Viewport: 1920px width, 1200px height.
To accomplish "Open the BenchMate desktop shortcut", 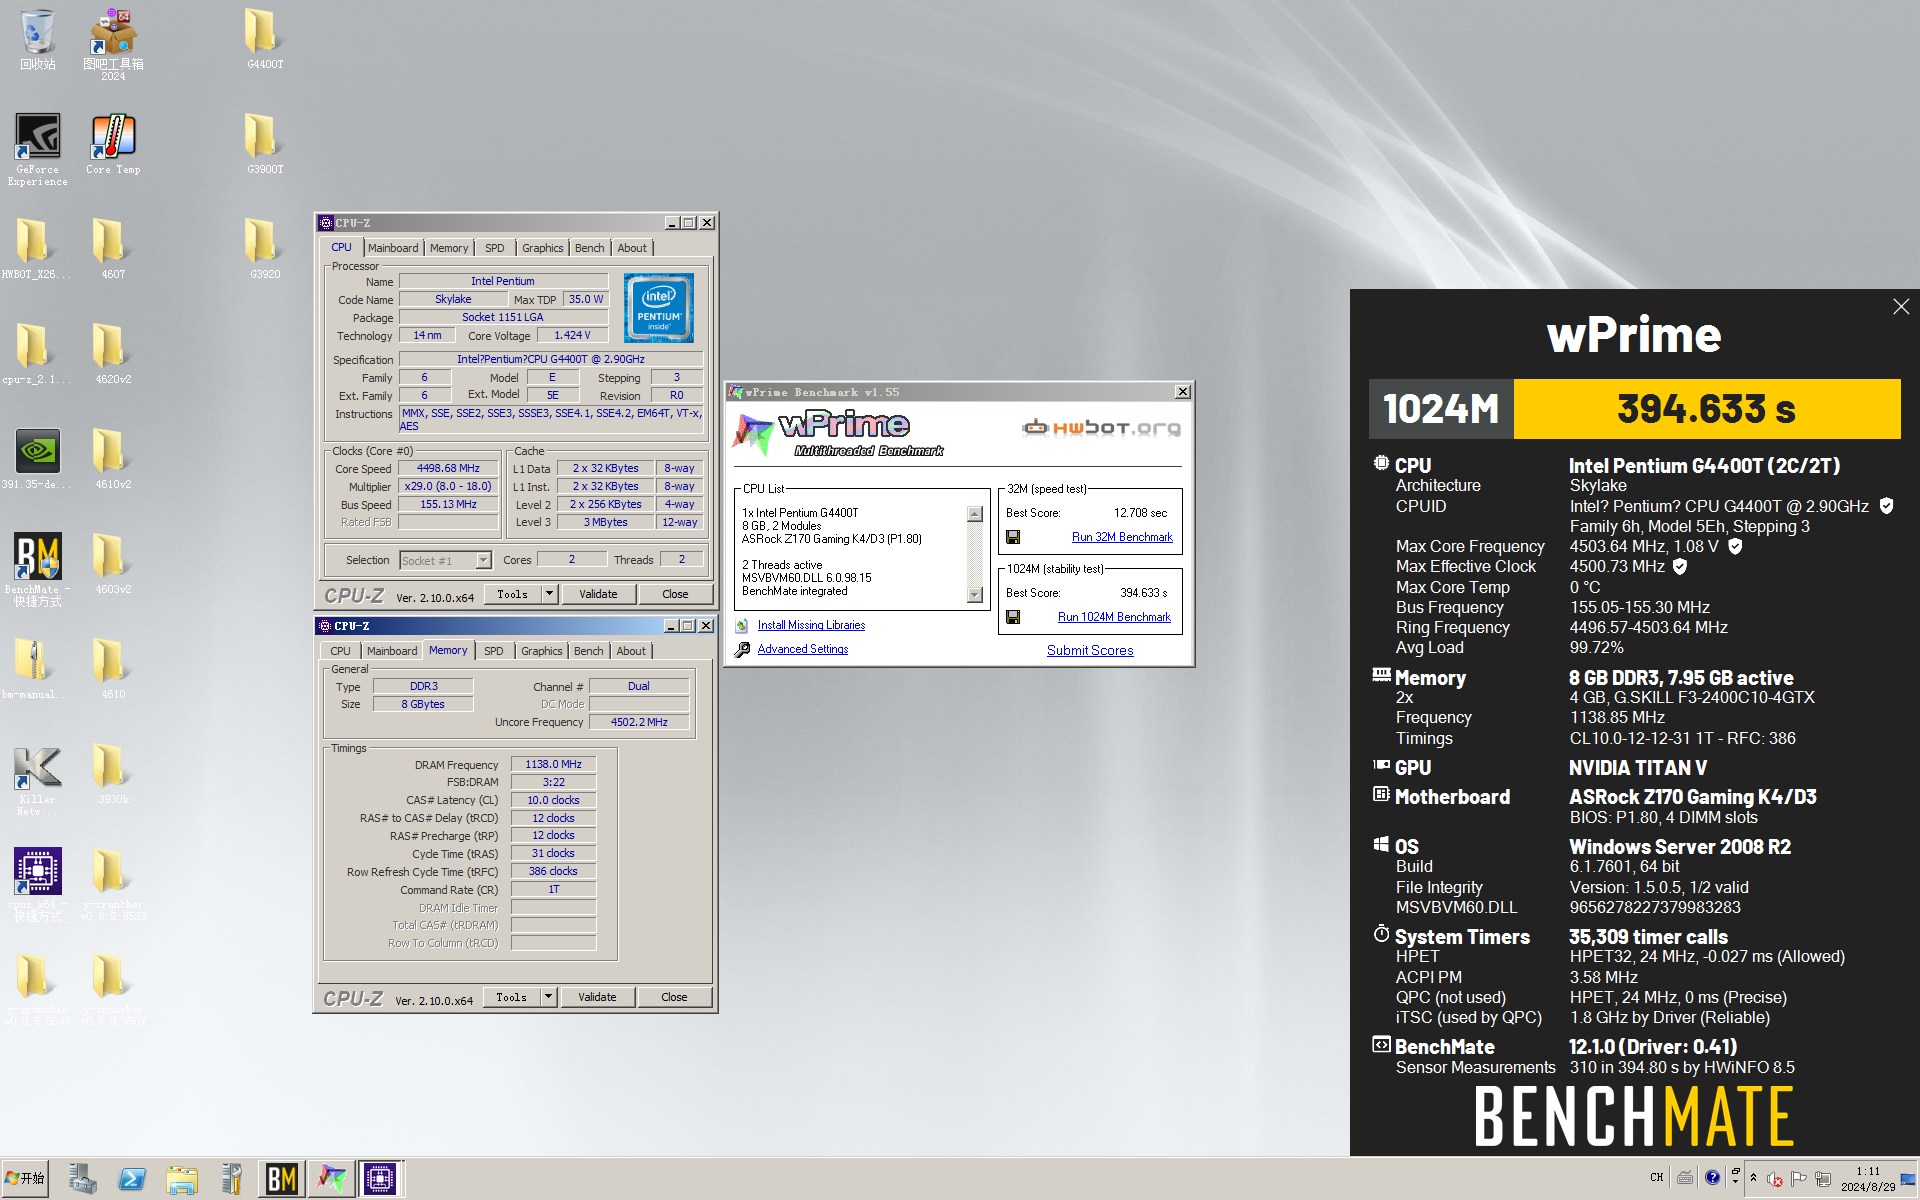I will point(38,569).
